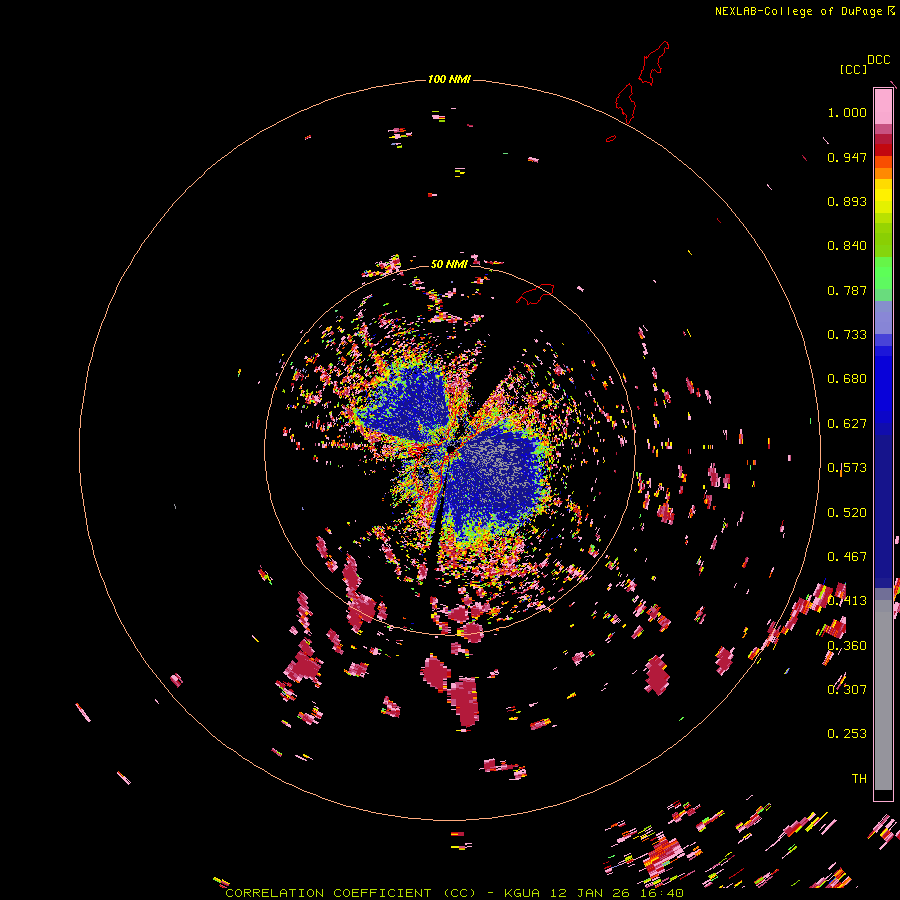Pick the periwinkle light-blue band of the color scale

coord(883,317)
